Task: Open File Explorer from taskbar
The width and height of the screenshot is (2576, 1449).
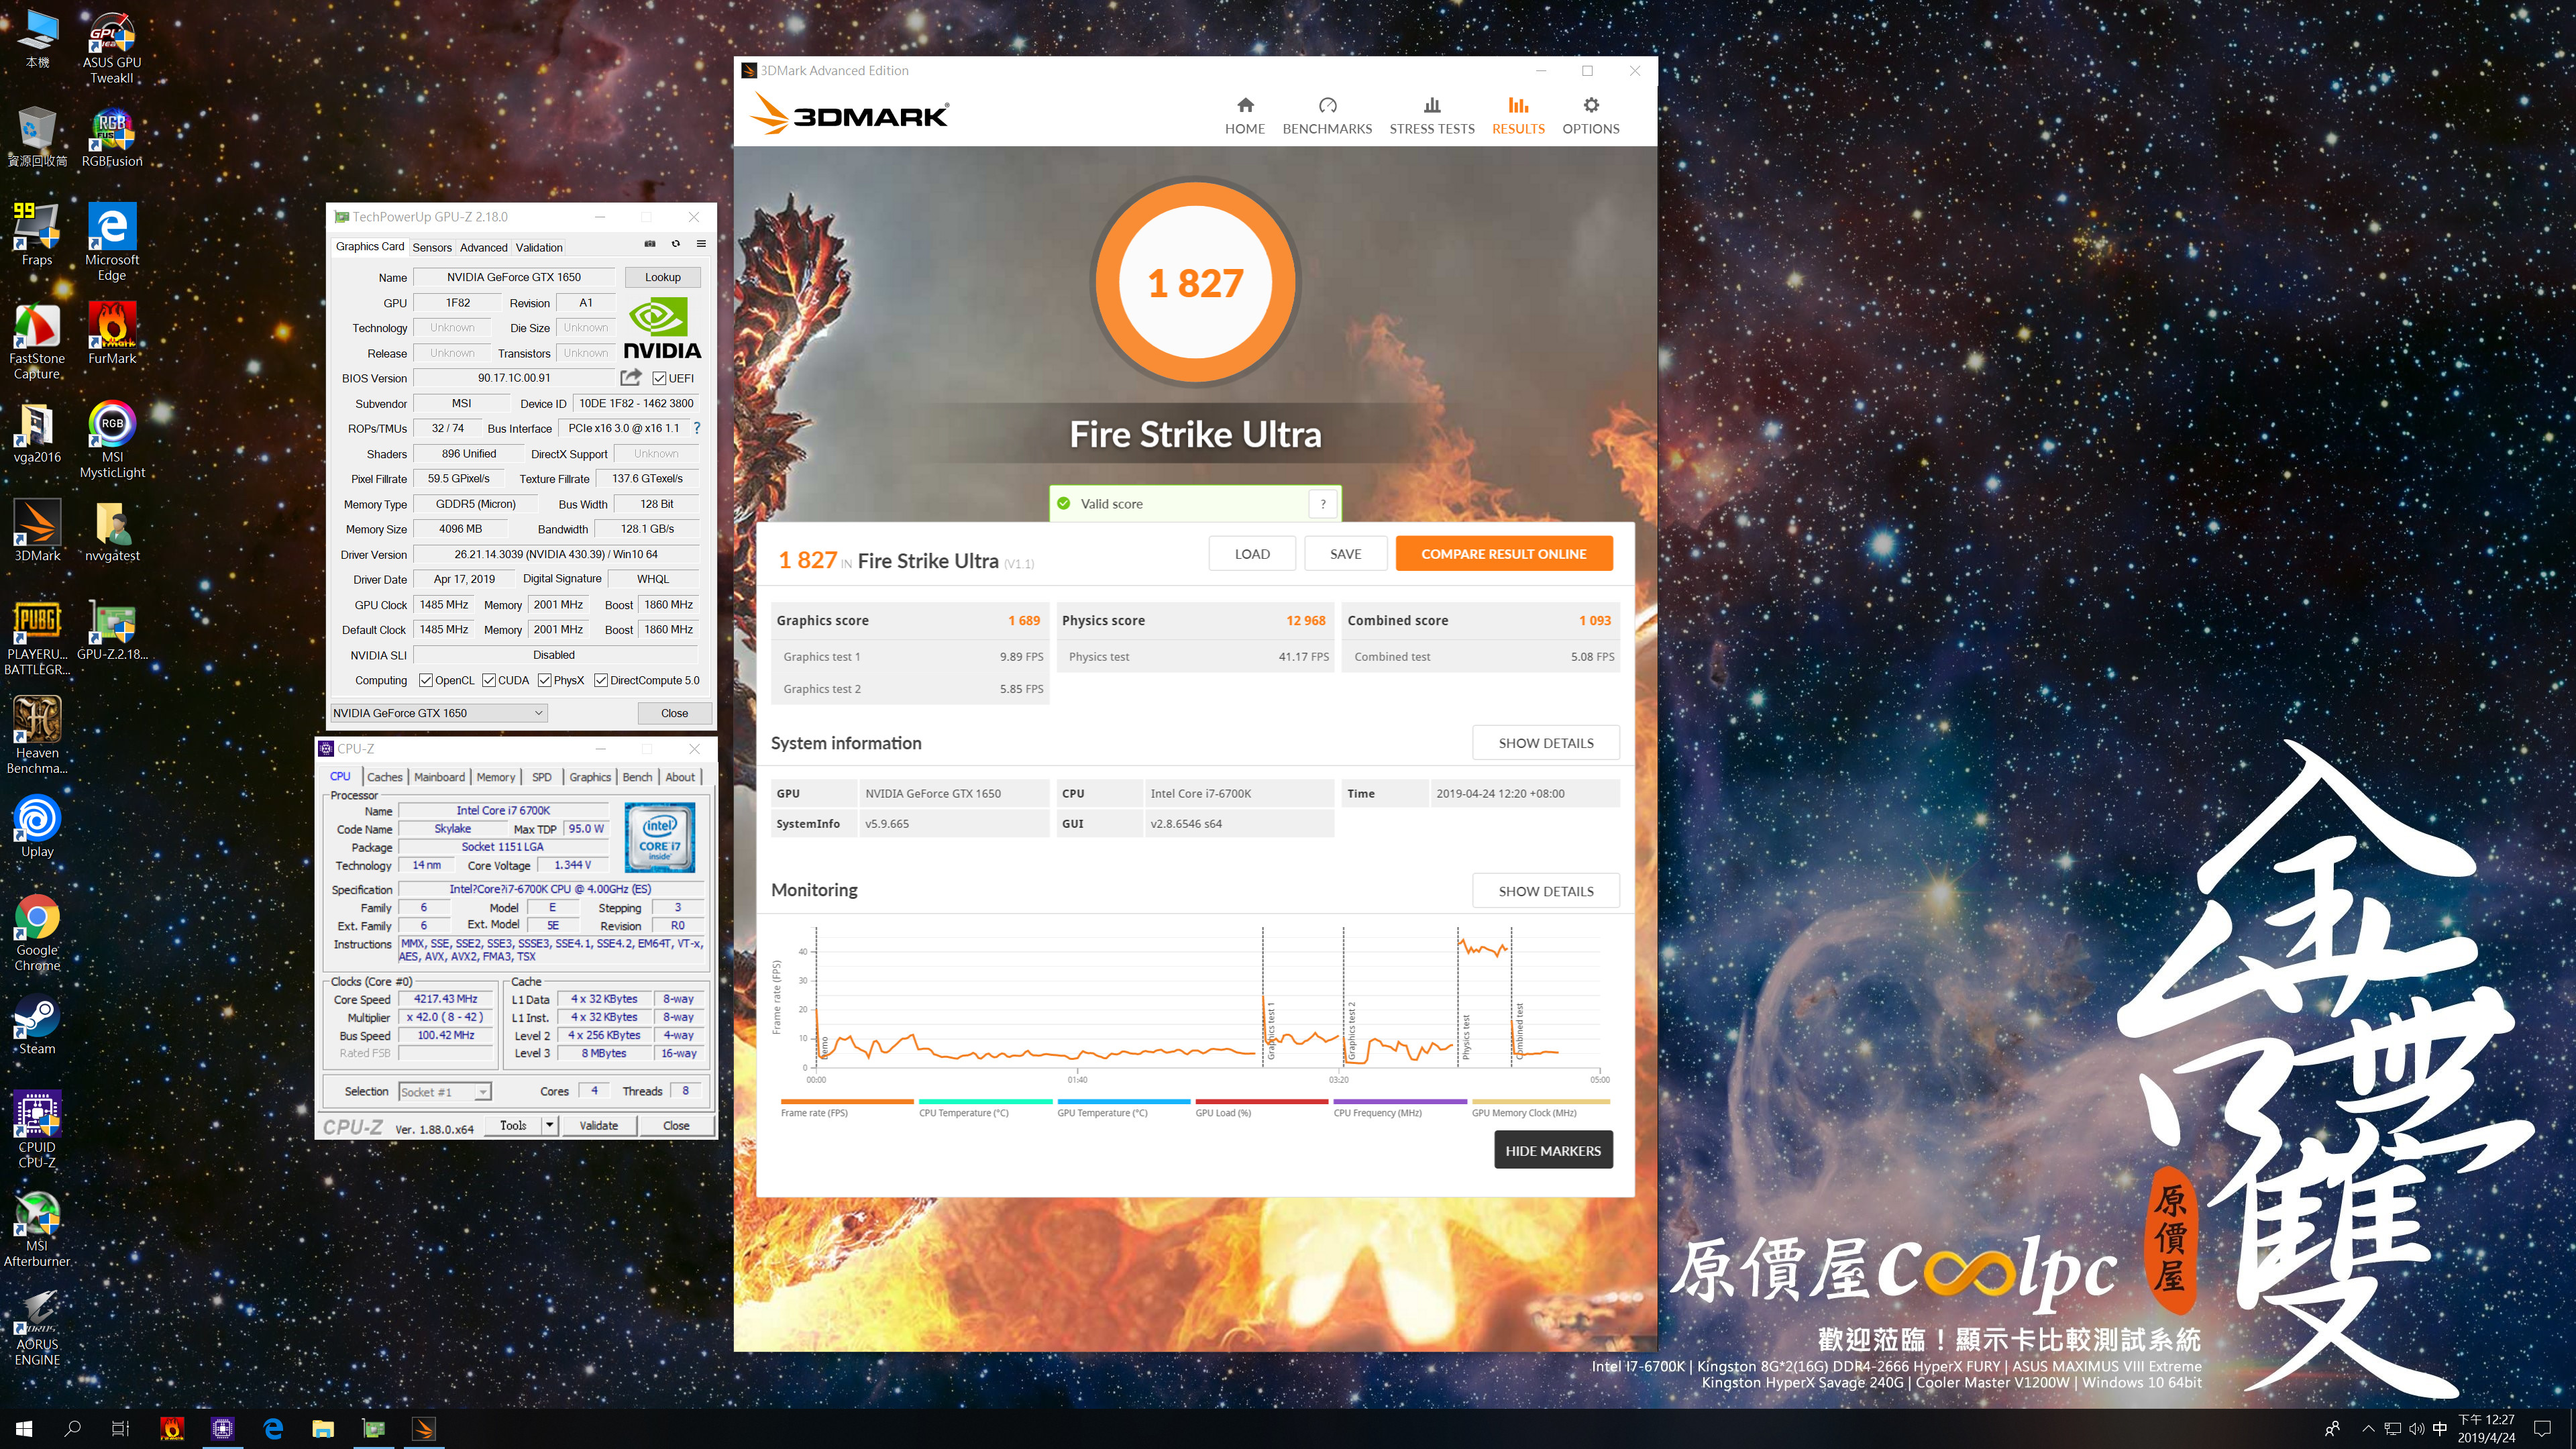Action: pos(322,1429)
